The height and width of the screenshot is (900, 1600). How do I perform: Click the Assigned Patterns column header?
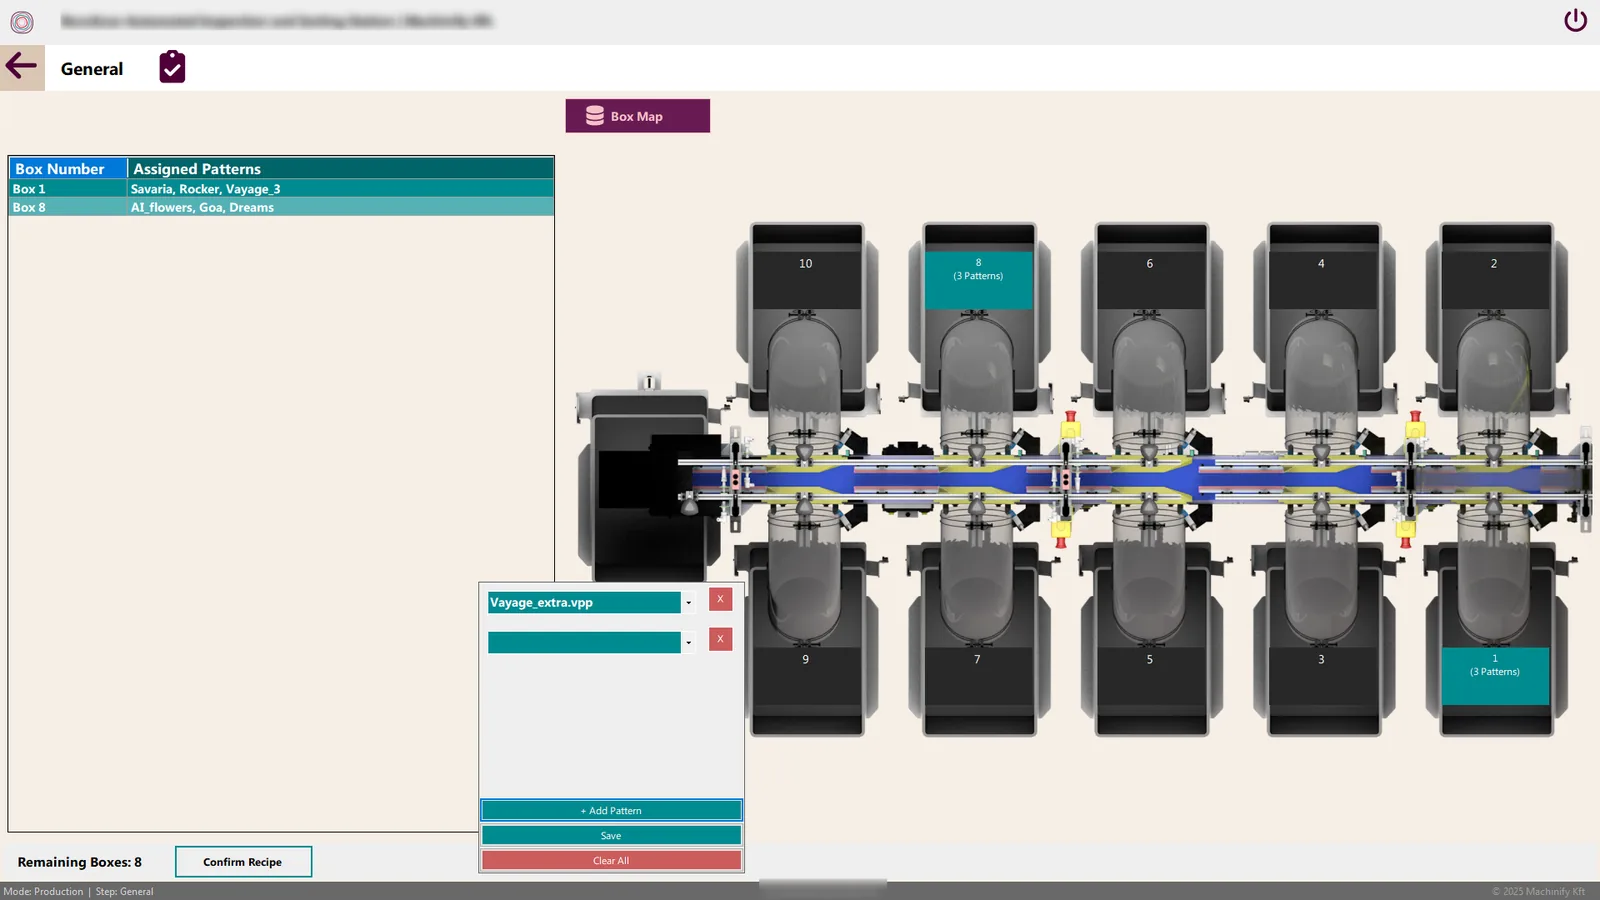[x=341, y=169]
